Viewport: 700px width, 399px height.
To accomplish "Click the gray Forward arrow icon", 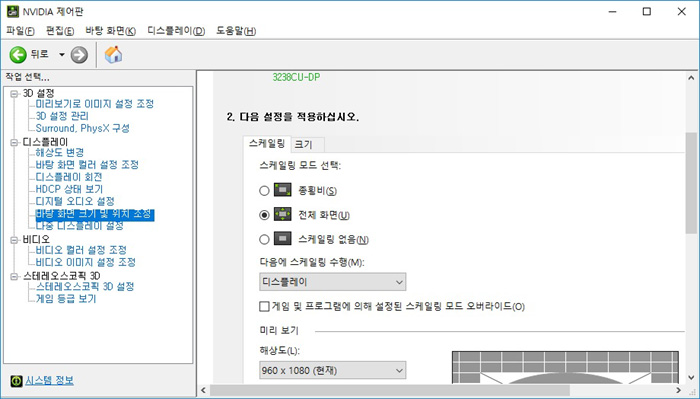I will (79, 55).
